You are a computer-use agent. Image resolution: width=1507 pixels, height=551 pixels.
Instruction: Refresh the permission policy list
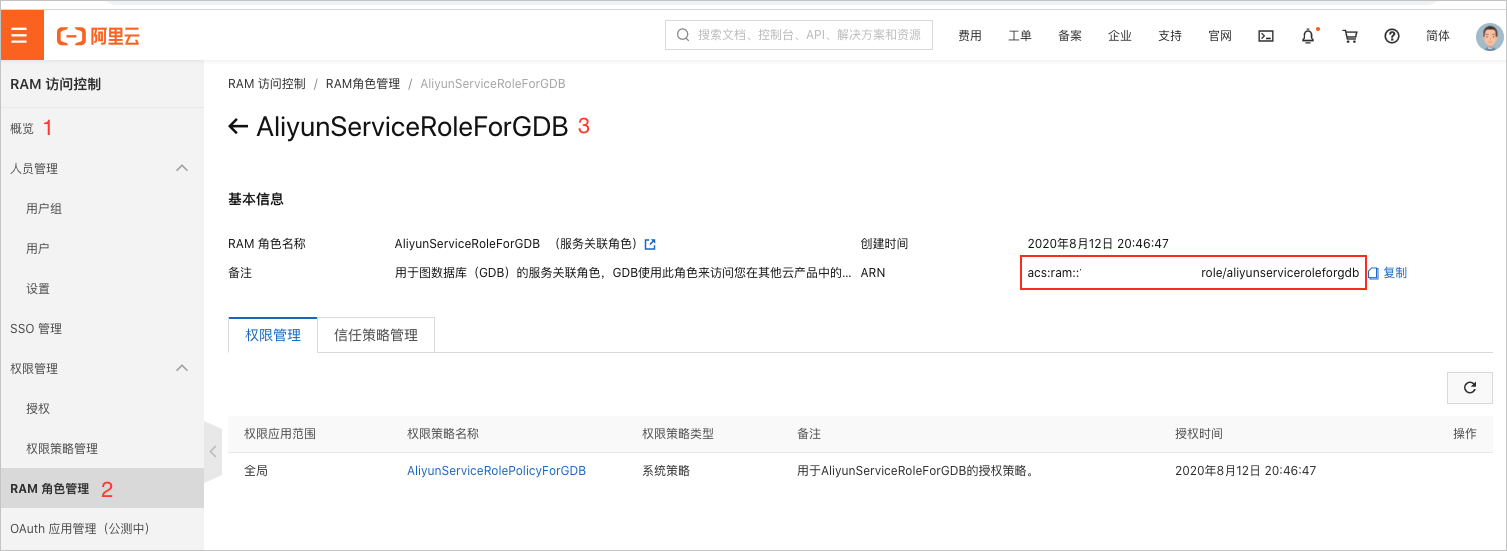[x=1470, y=388]
